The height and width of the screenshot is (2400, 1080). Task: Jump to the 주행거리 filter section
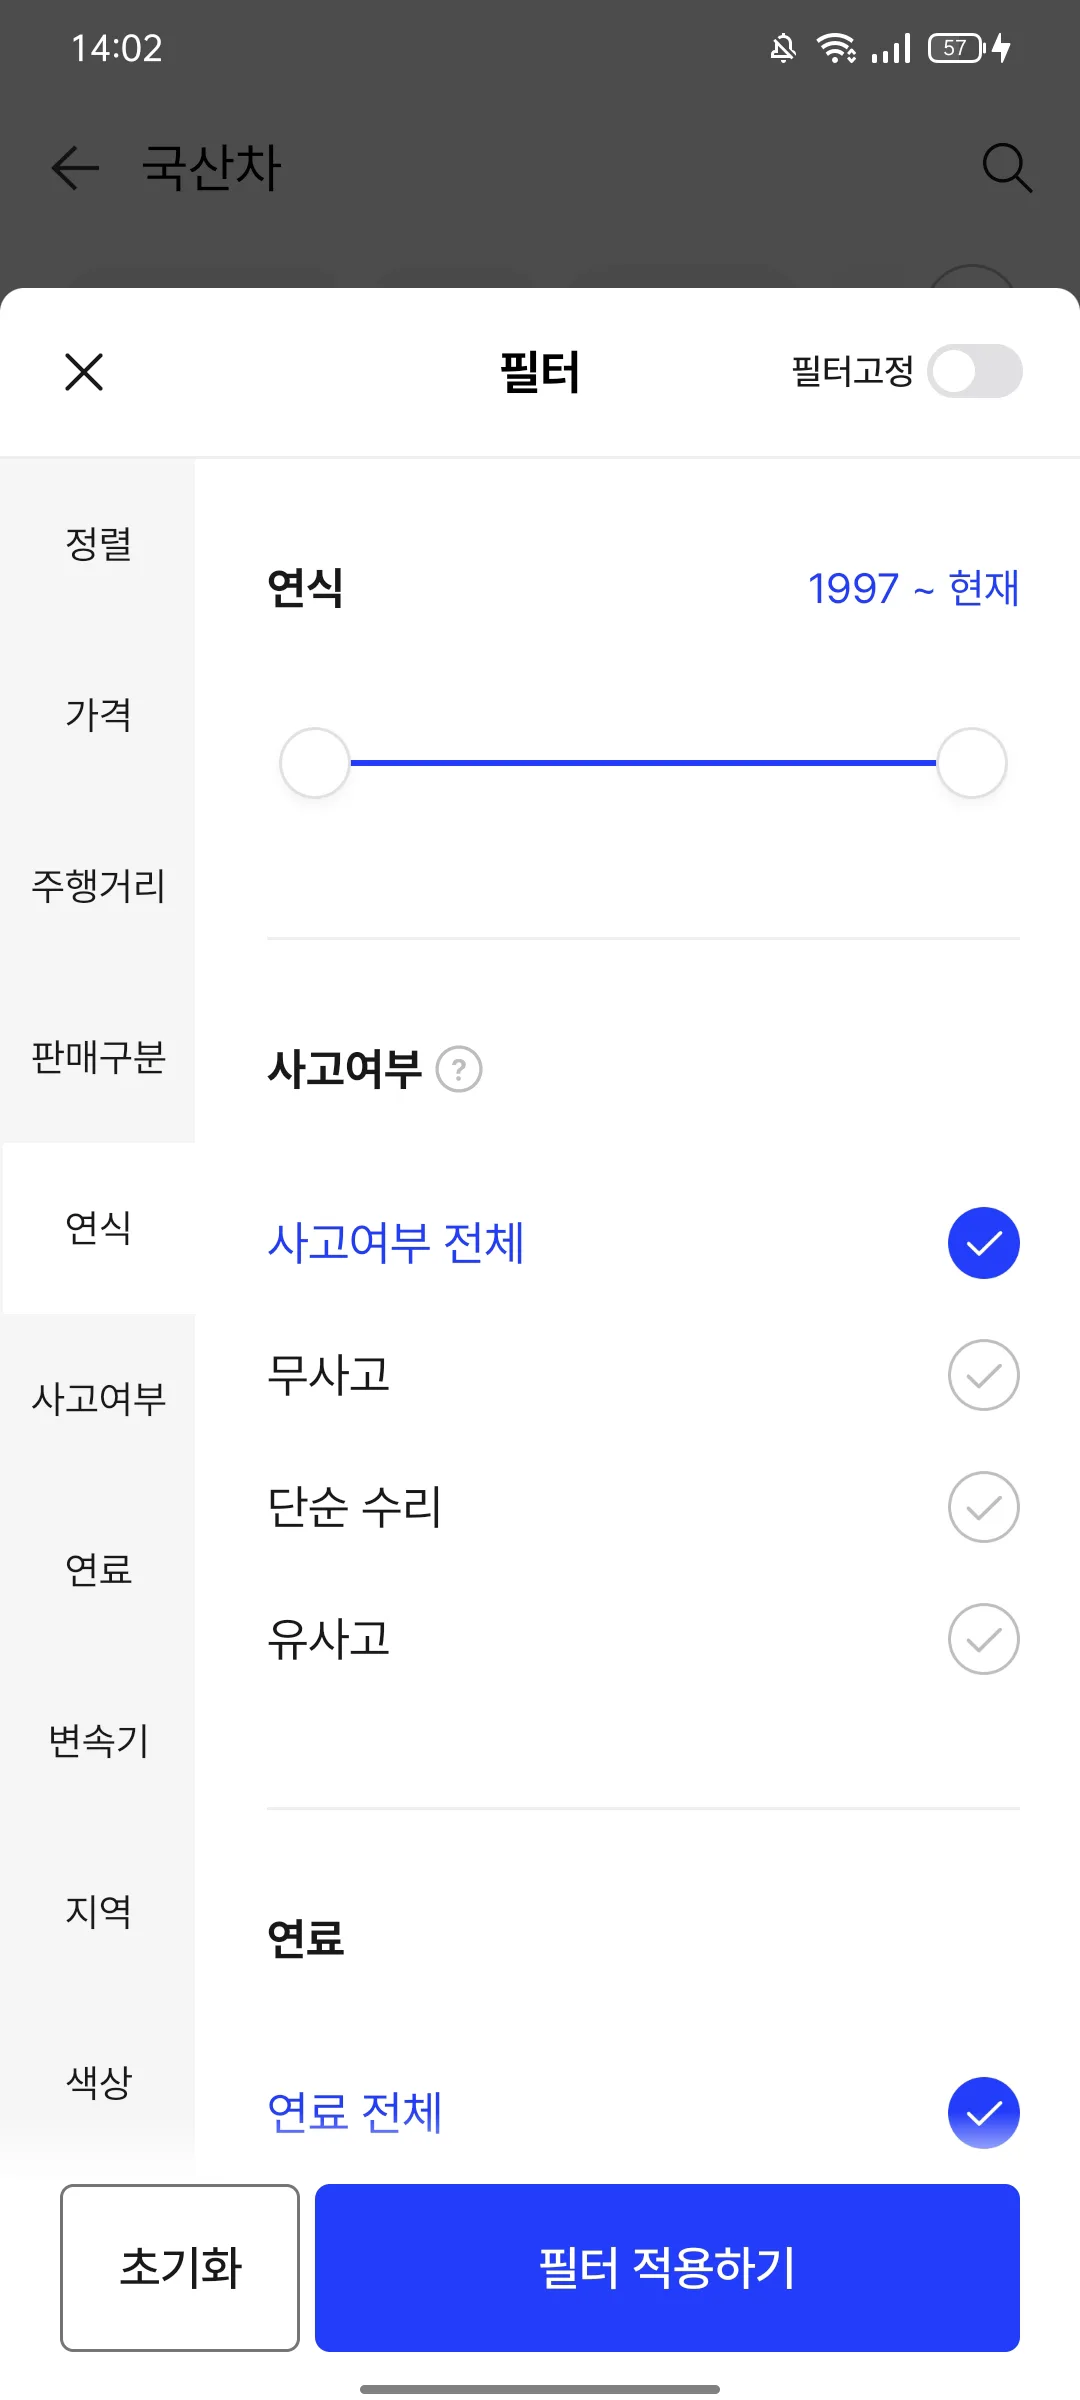tap(98, 886)
